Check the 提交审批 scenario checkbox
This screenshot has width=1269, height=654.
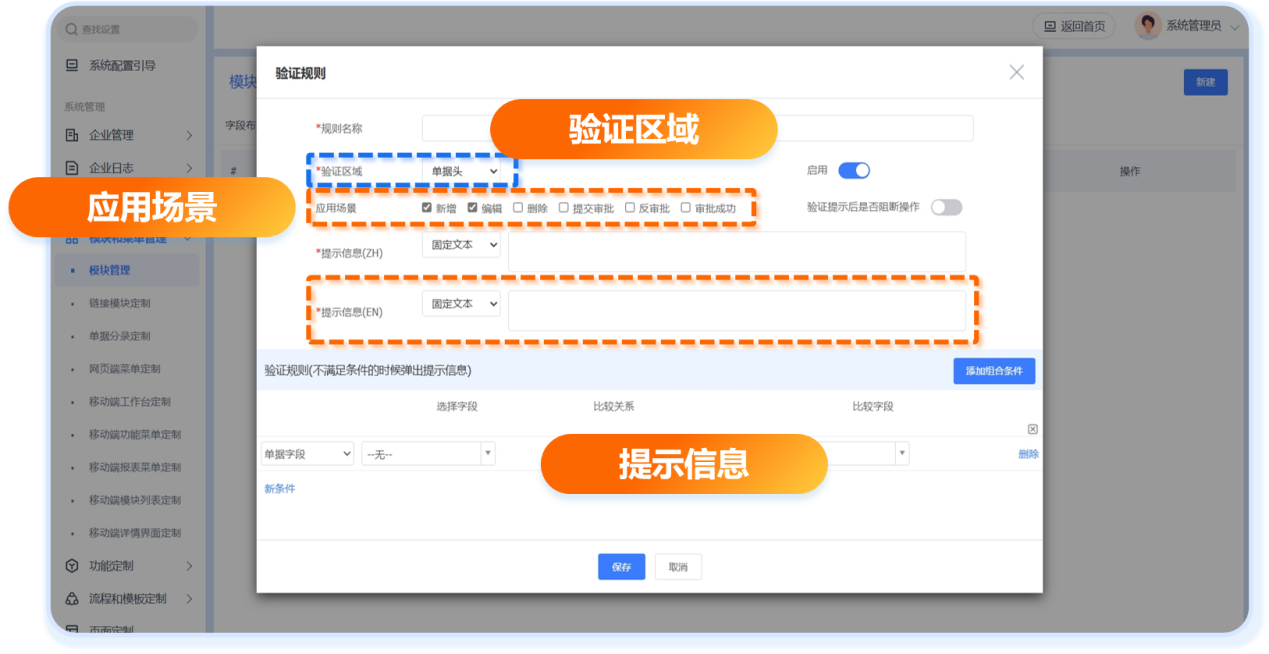coord(564,208)
